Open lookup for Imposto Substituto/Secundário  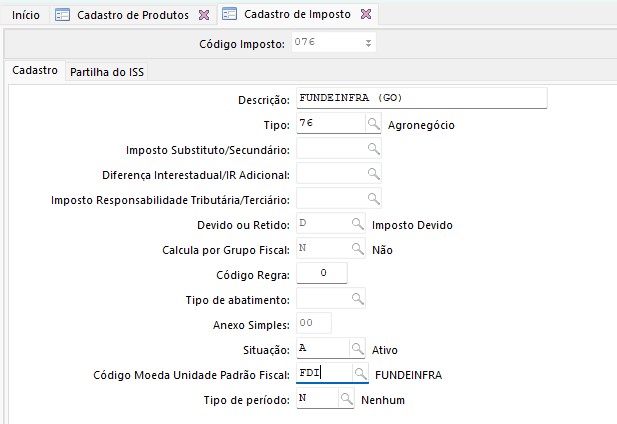tap(373, 149)
